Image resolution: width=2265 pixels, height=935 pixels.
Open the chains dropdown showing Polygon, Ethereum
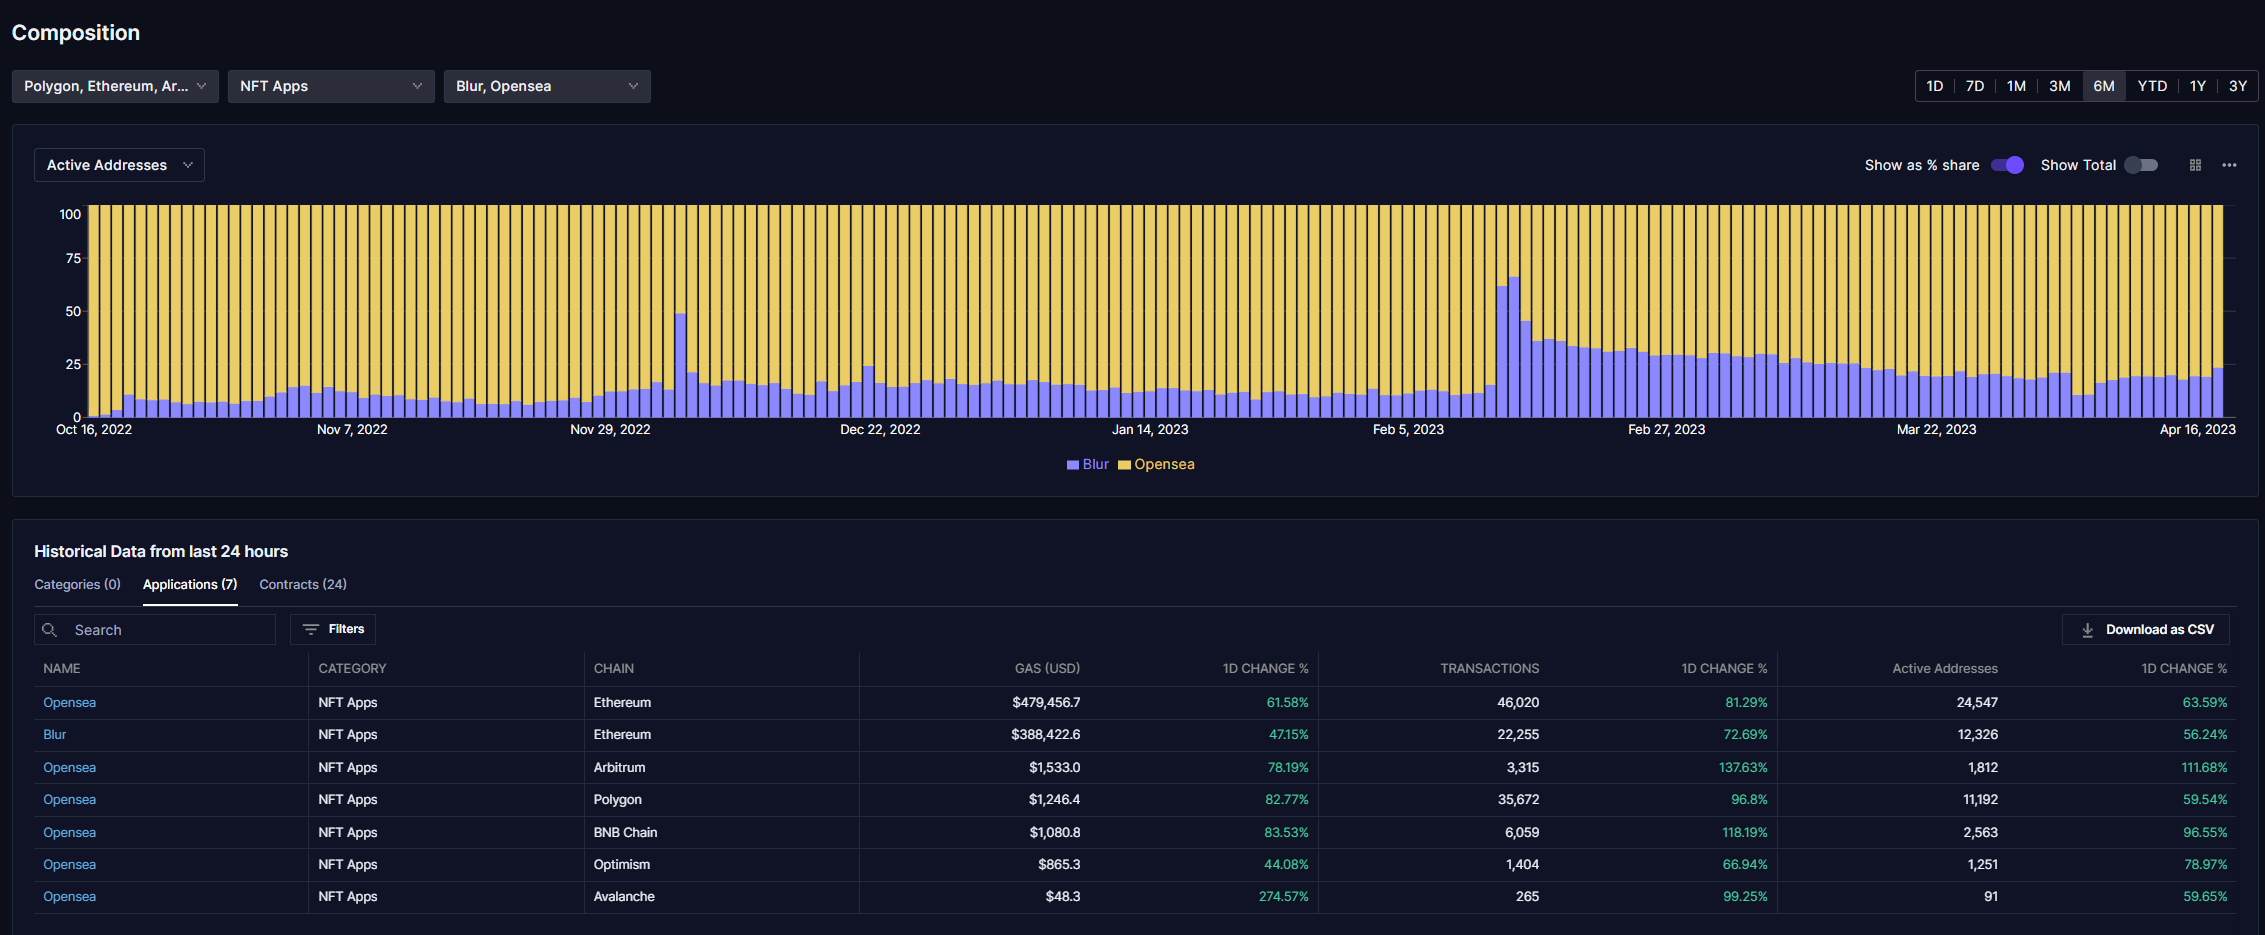pos(115,86)
